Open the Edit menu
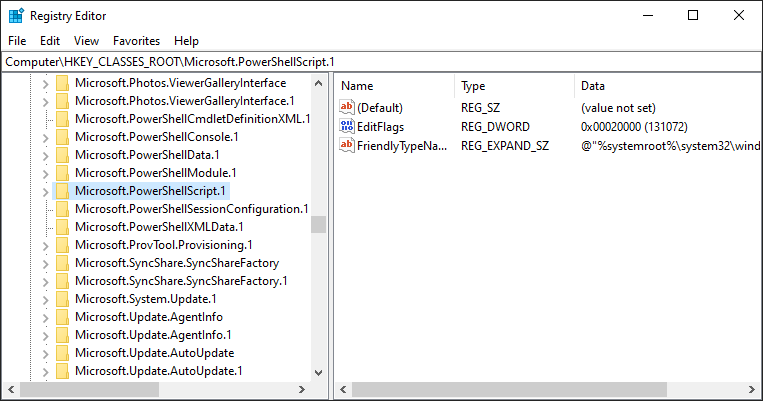The image size is (763, 401). point(50,41)
